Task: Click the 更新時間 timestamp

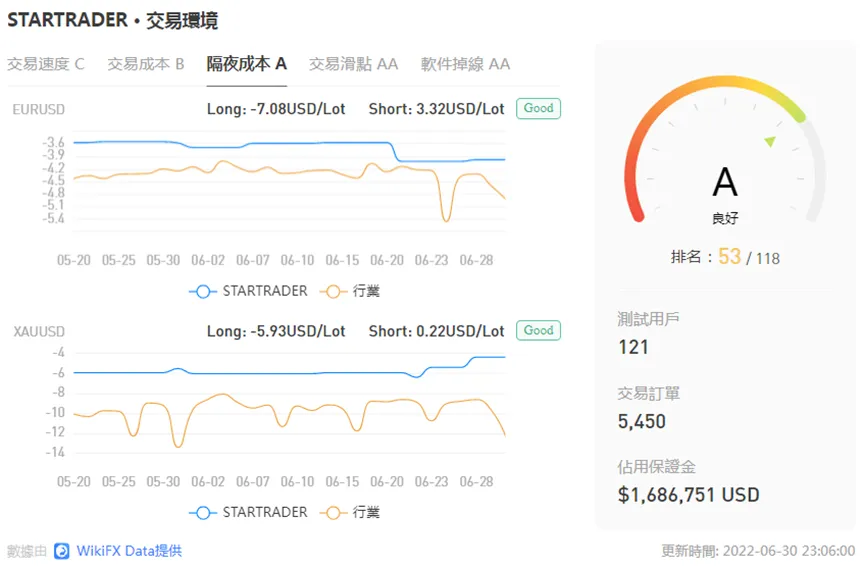Action: click(x=758, y=551)
